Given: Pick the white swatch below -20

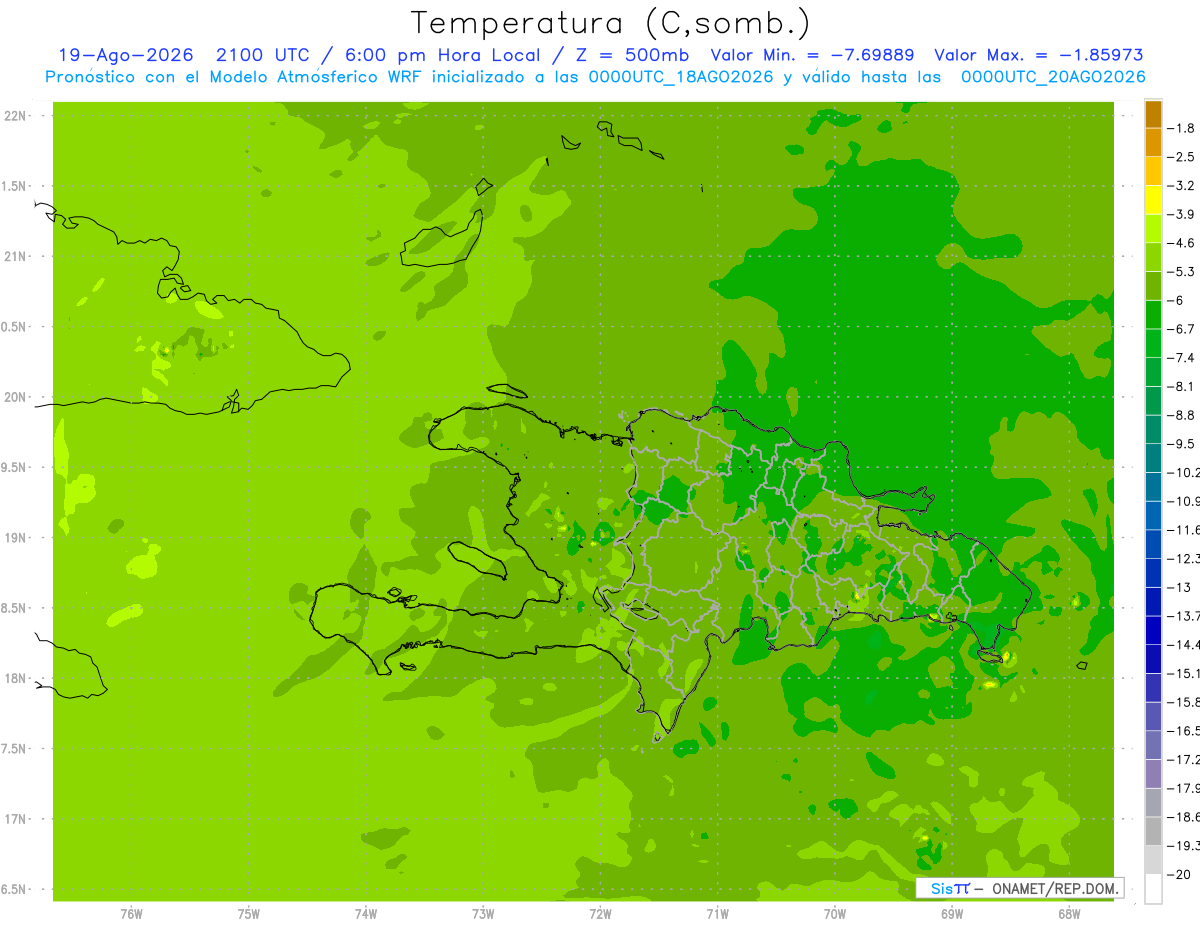Looking at the screenshot, I should pos(1153,888).
